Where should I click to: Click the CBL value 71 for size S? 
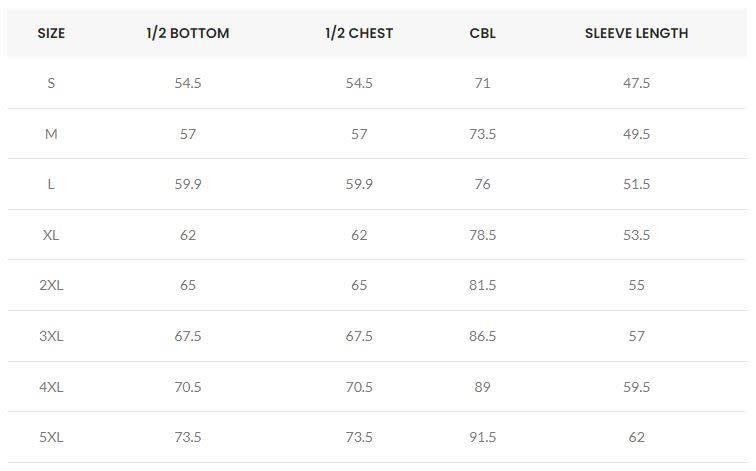click(482, 83)
